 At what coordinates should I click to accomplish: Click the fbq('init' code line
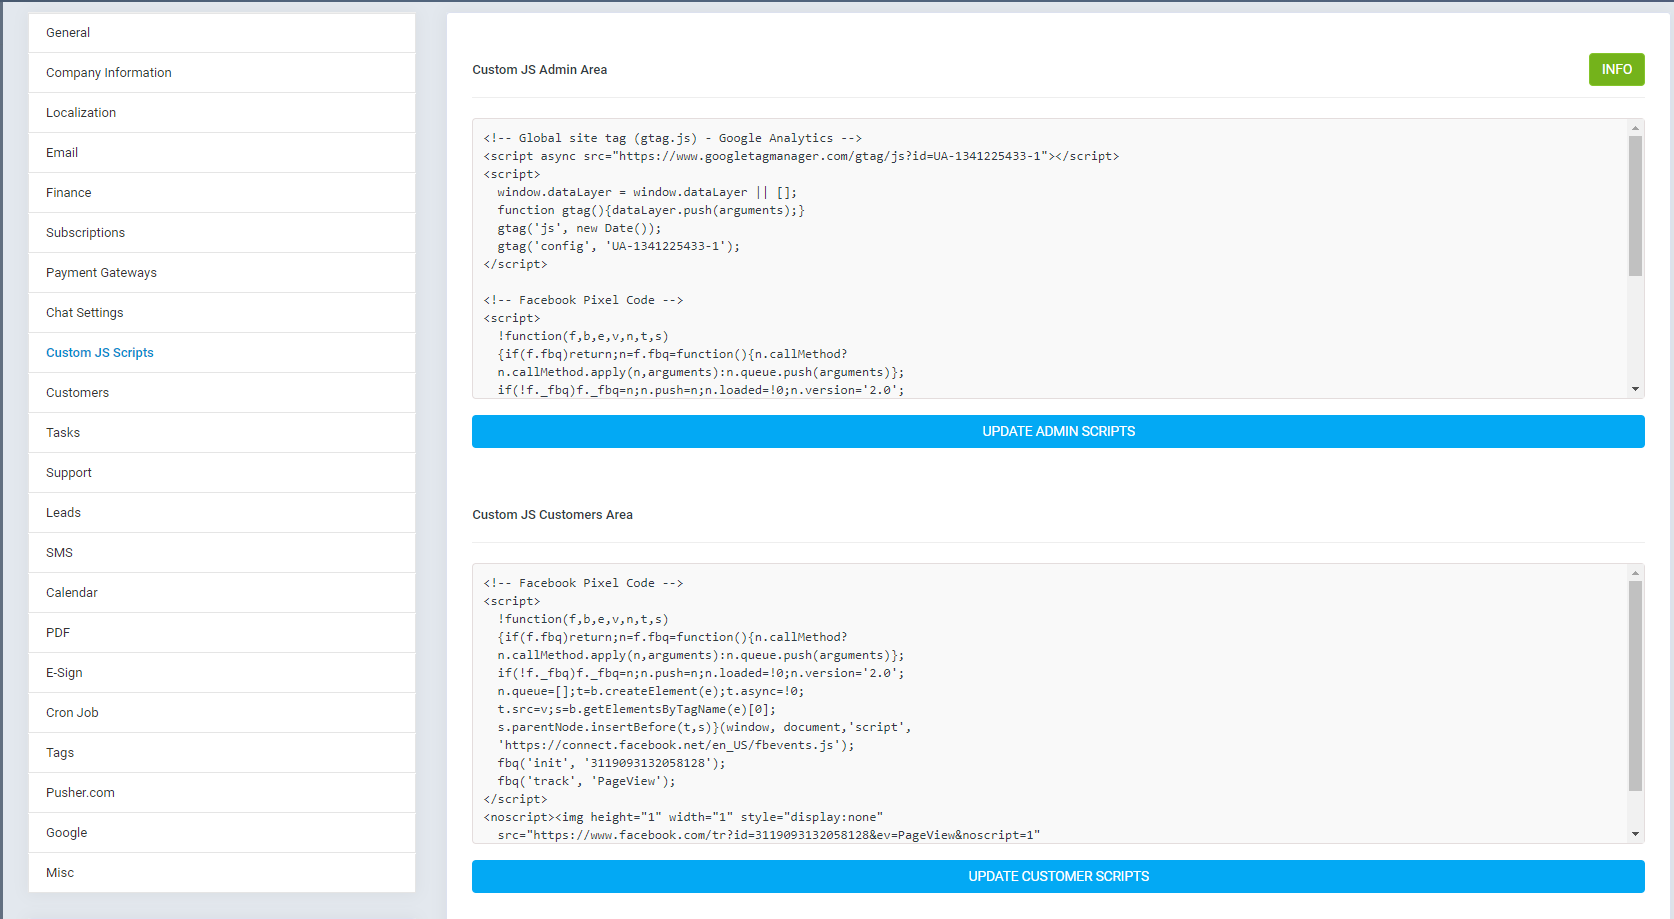(611, 763)
